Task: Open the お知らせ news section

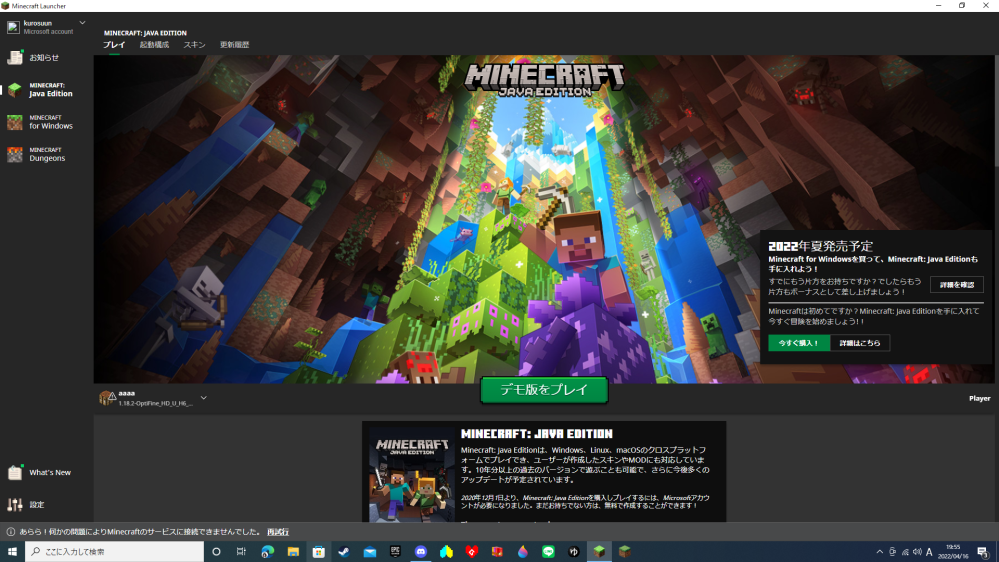Action: (43, 57)
